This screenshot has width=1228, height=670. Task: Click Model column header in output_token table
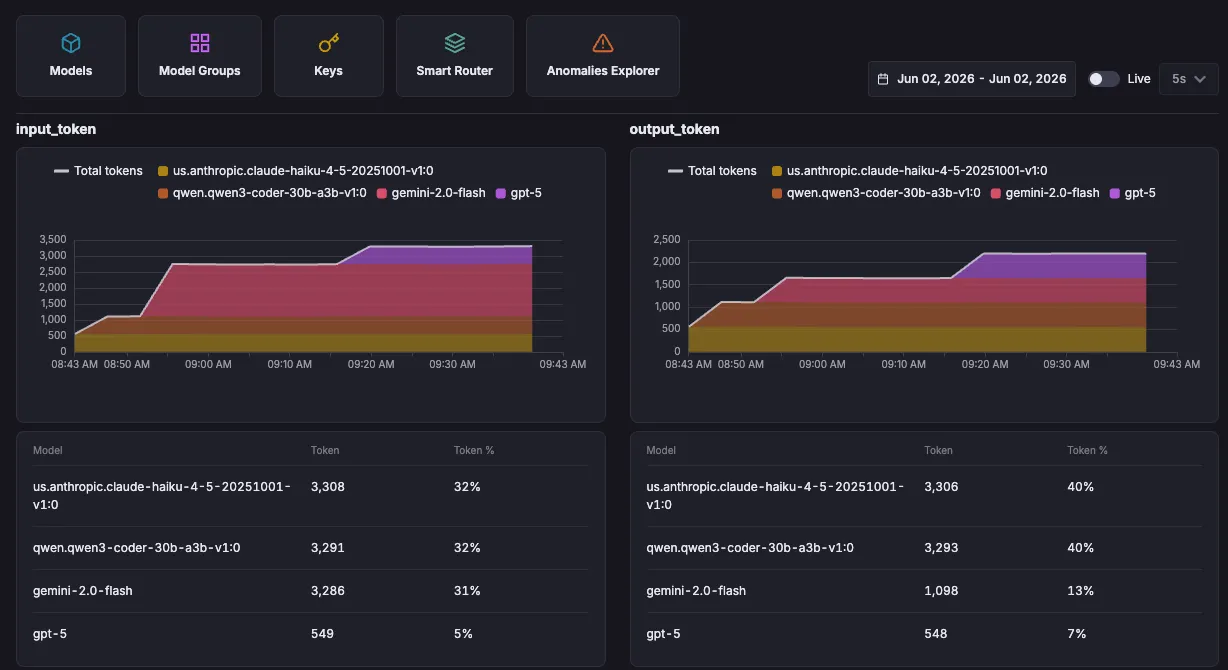(661, 451)
